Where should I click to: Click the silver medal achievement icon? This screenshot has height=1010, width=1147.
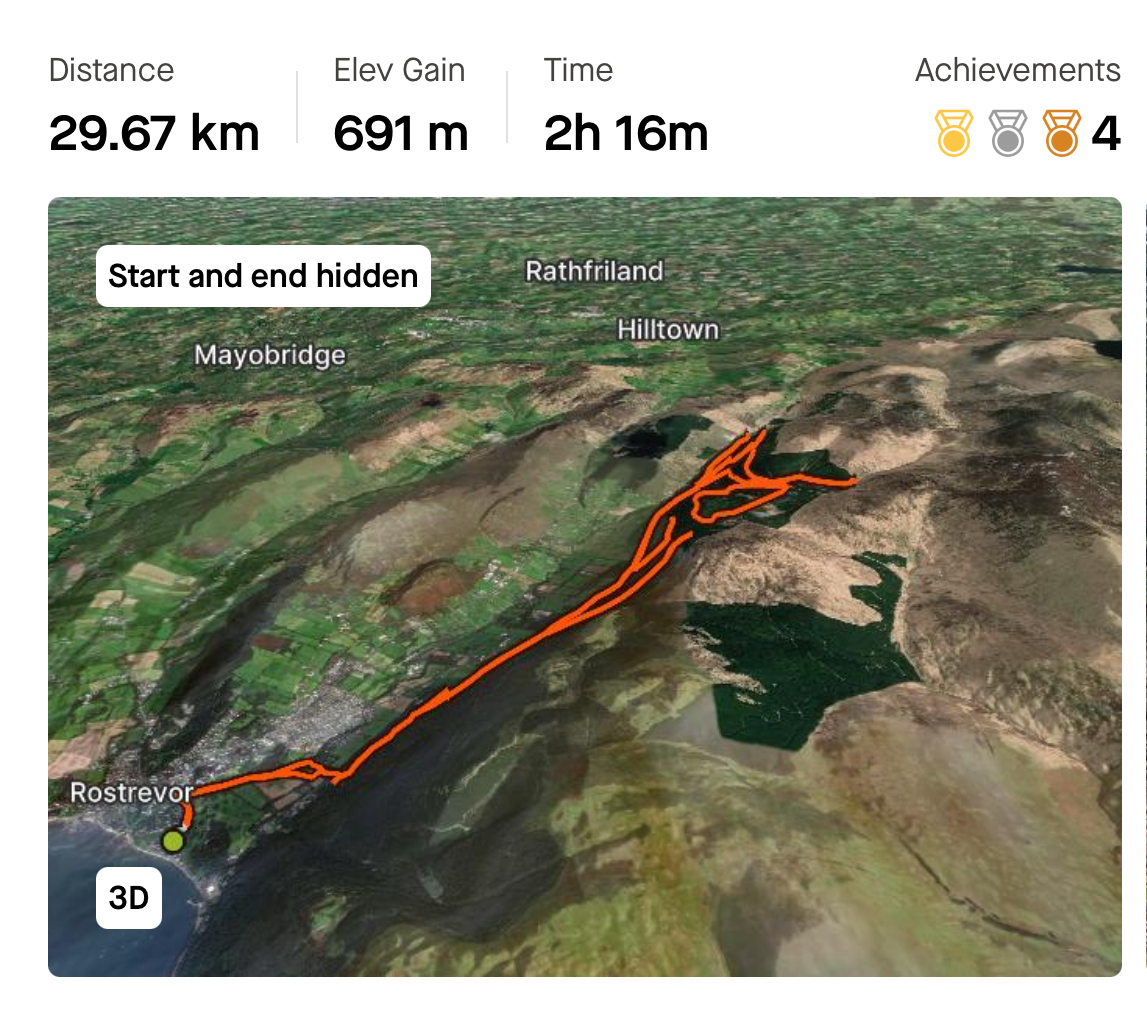pos(1007,133)
